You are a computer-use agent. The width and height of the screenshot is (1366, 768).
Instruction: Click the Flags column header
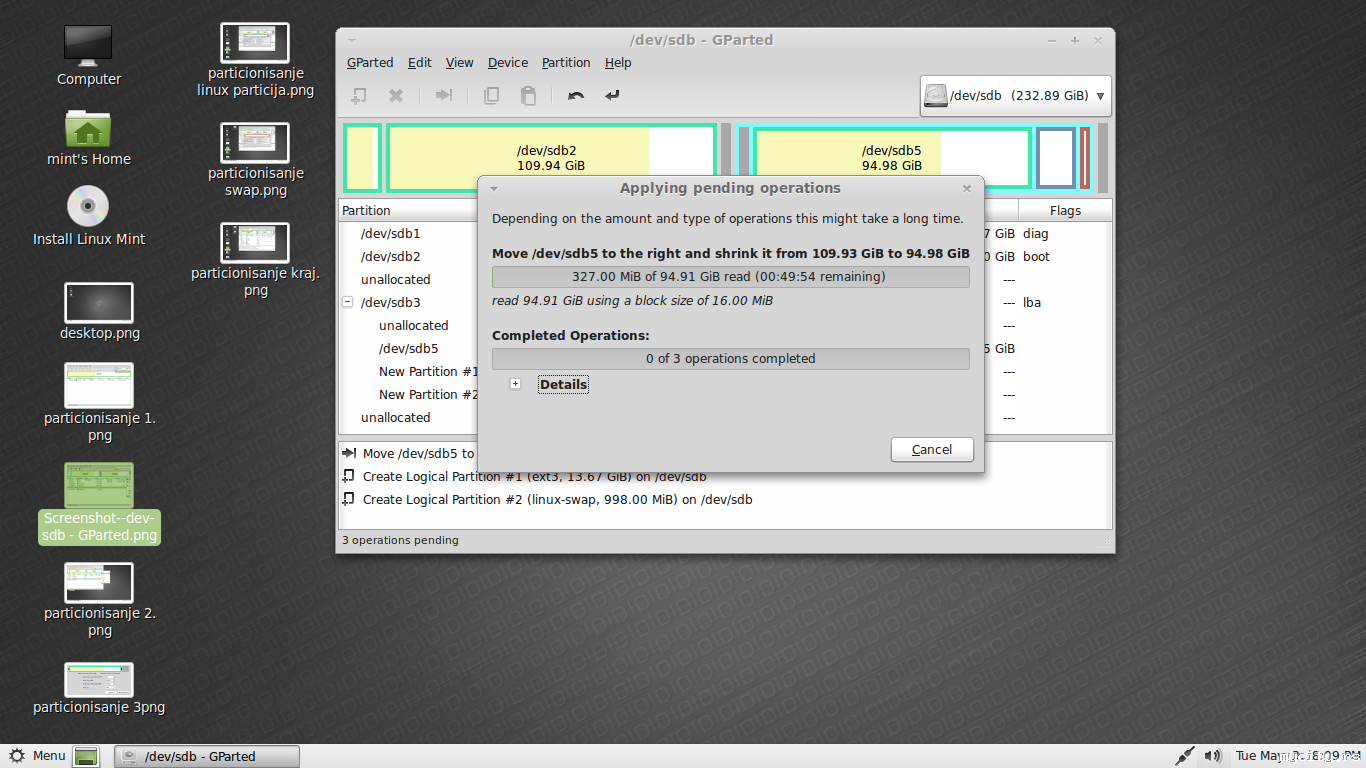(1065, 210)
